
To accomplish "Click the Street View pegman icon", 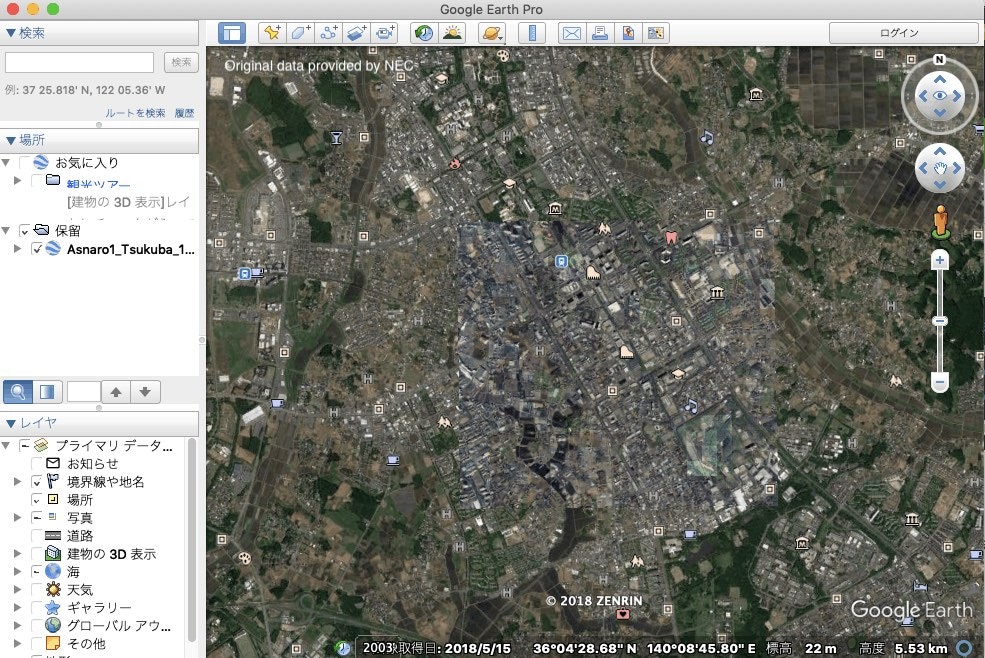I will 940,221.
